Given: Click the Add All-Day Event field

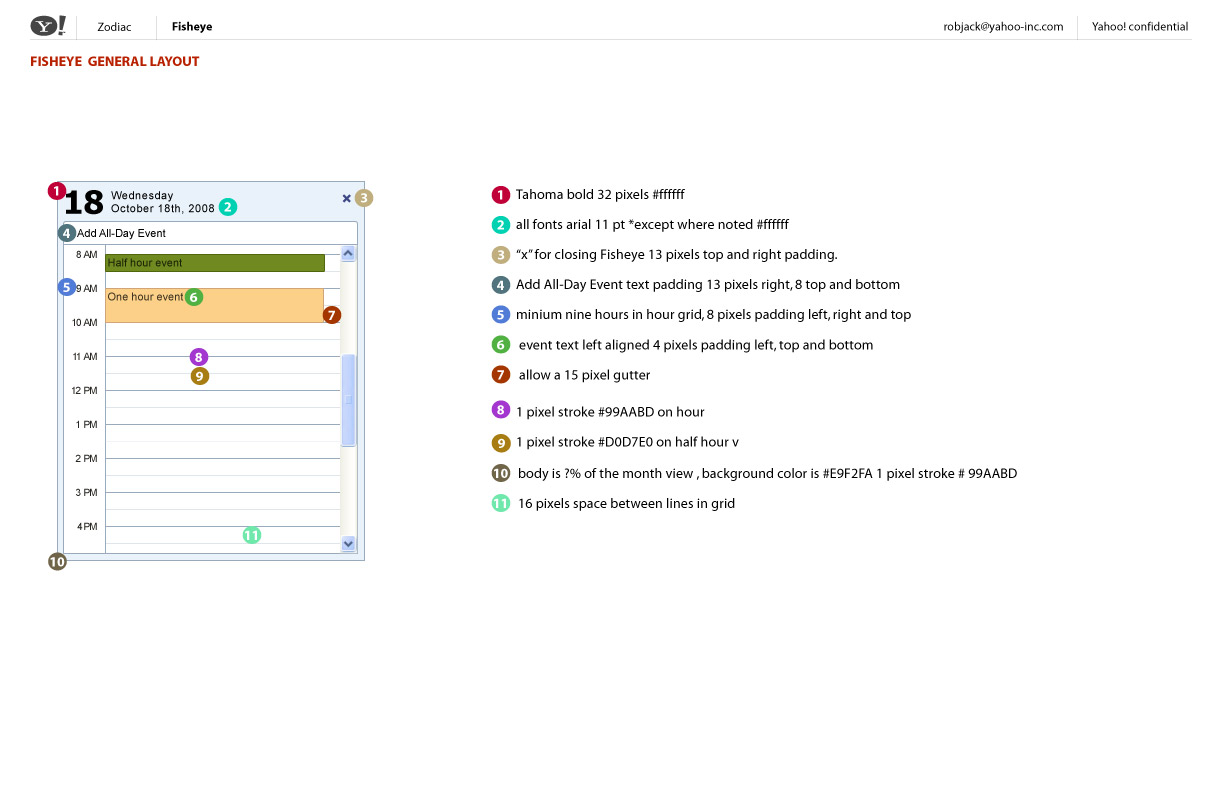Looking at the screenshot, I should pos(215,233).
